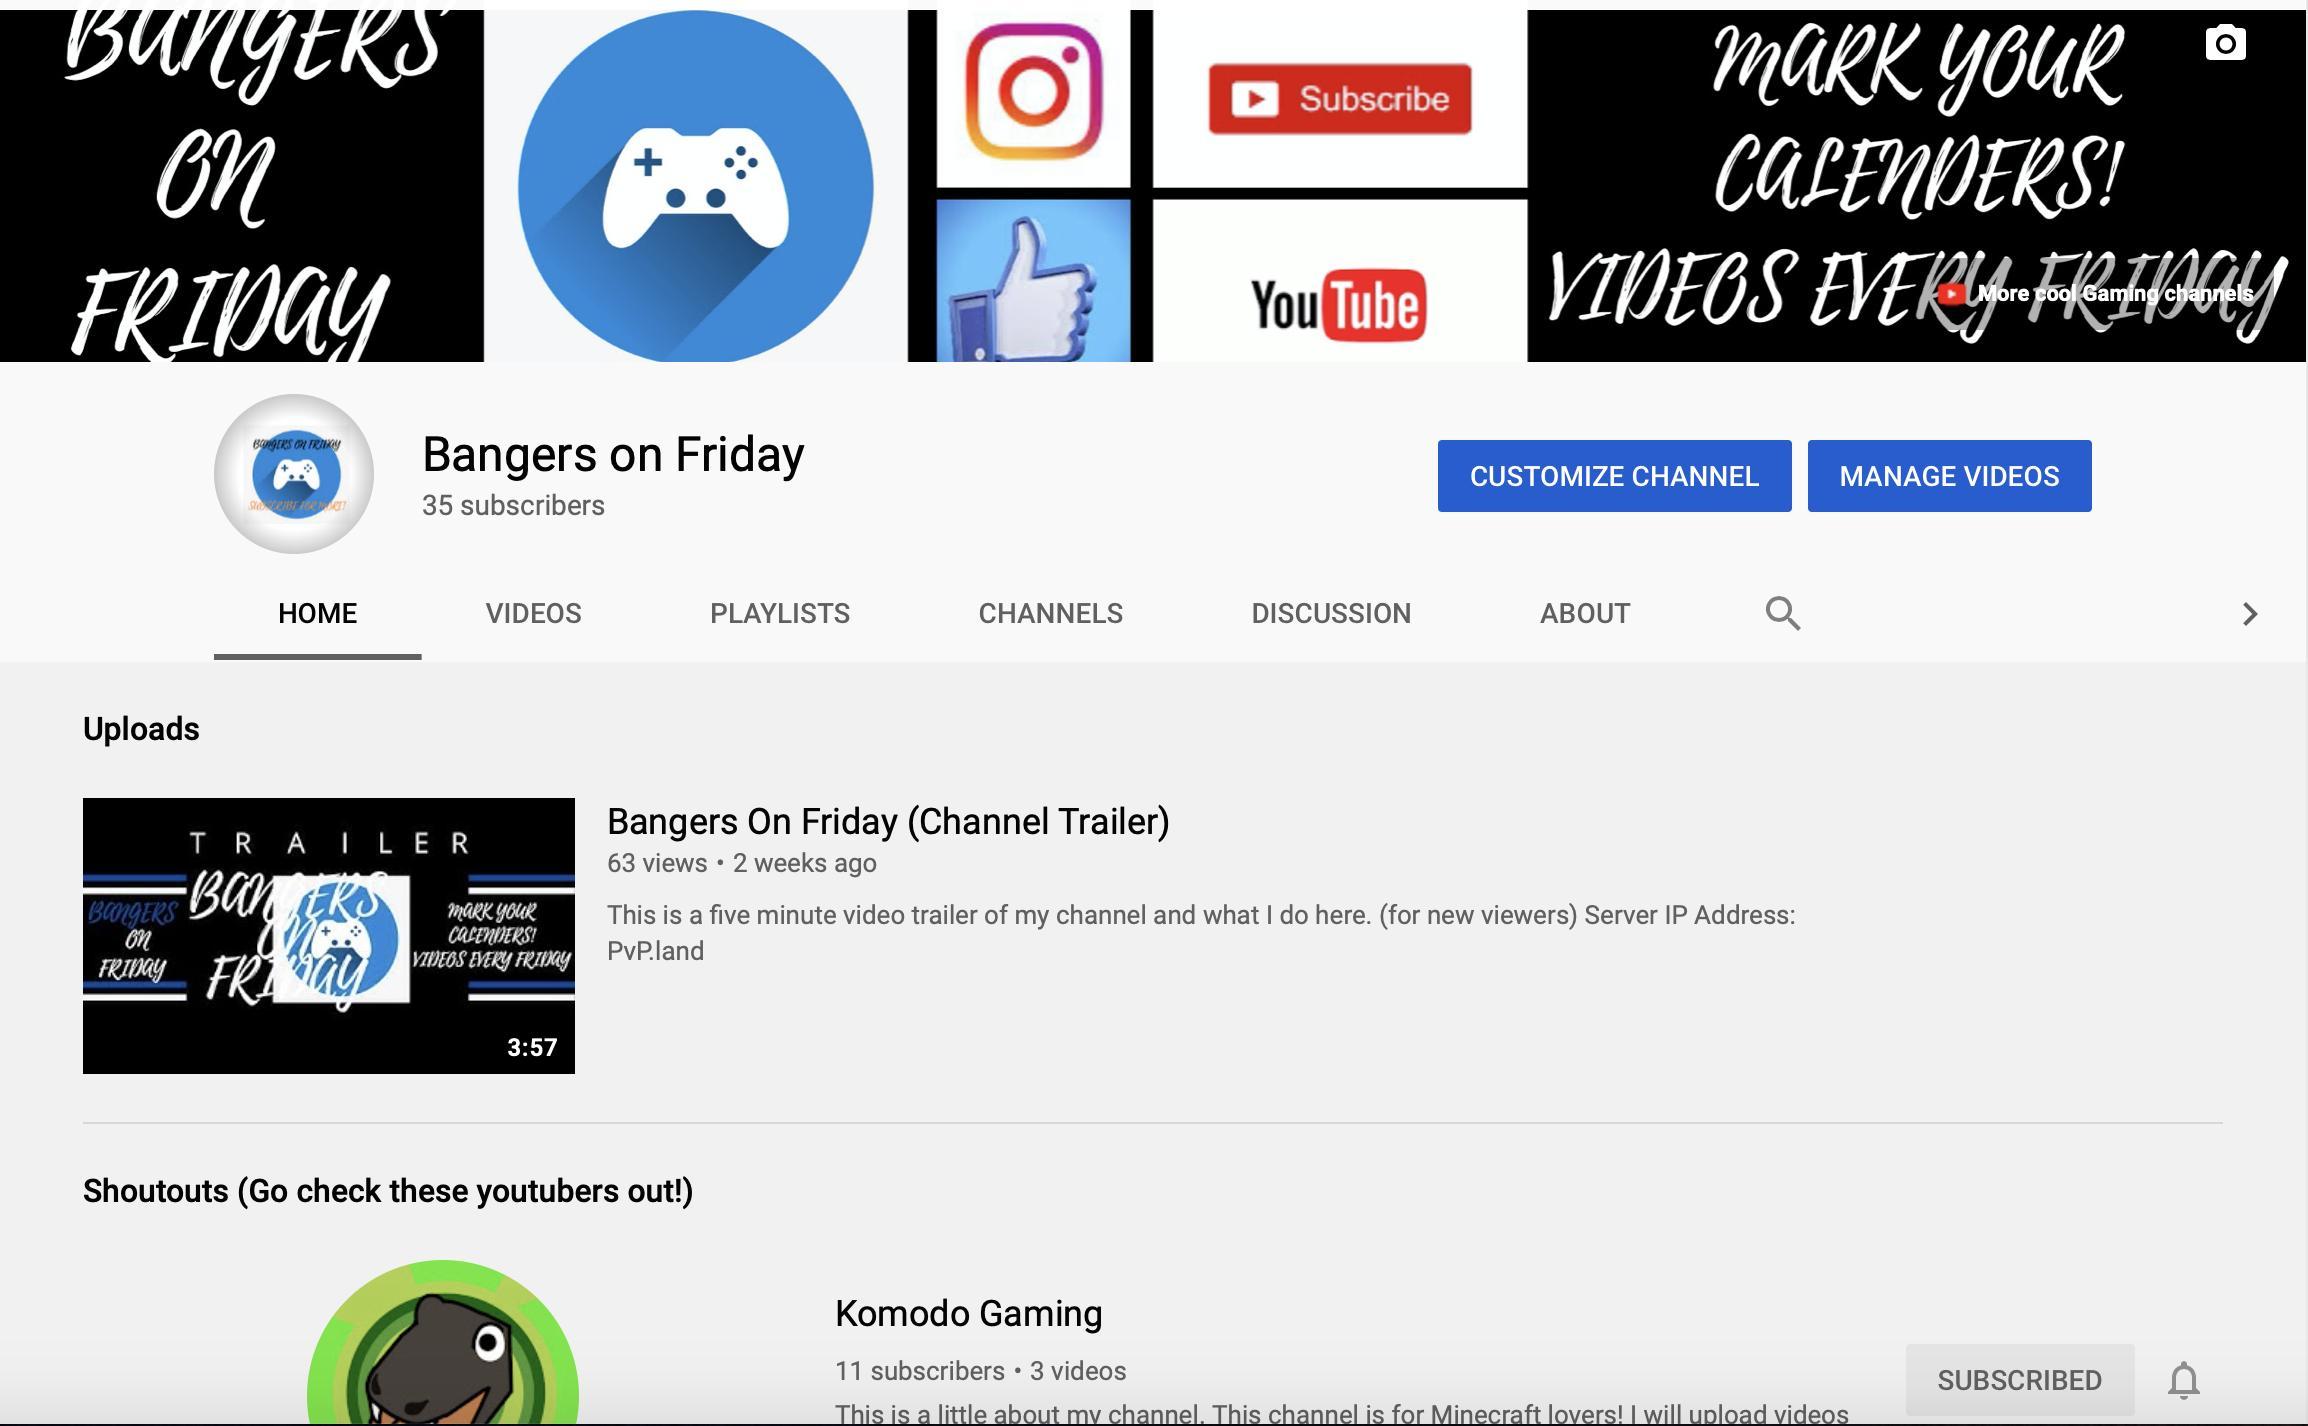Click notification bell for Komodo Gaming
The height and width of the screenshot is (1426, 2308).
click(x=2183, y=1380)
